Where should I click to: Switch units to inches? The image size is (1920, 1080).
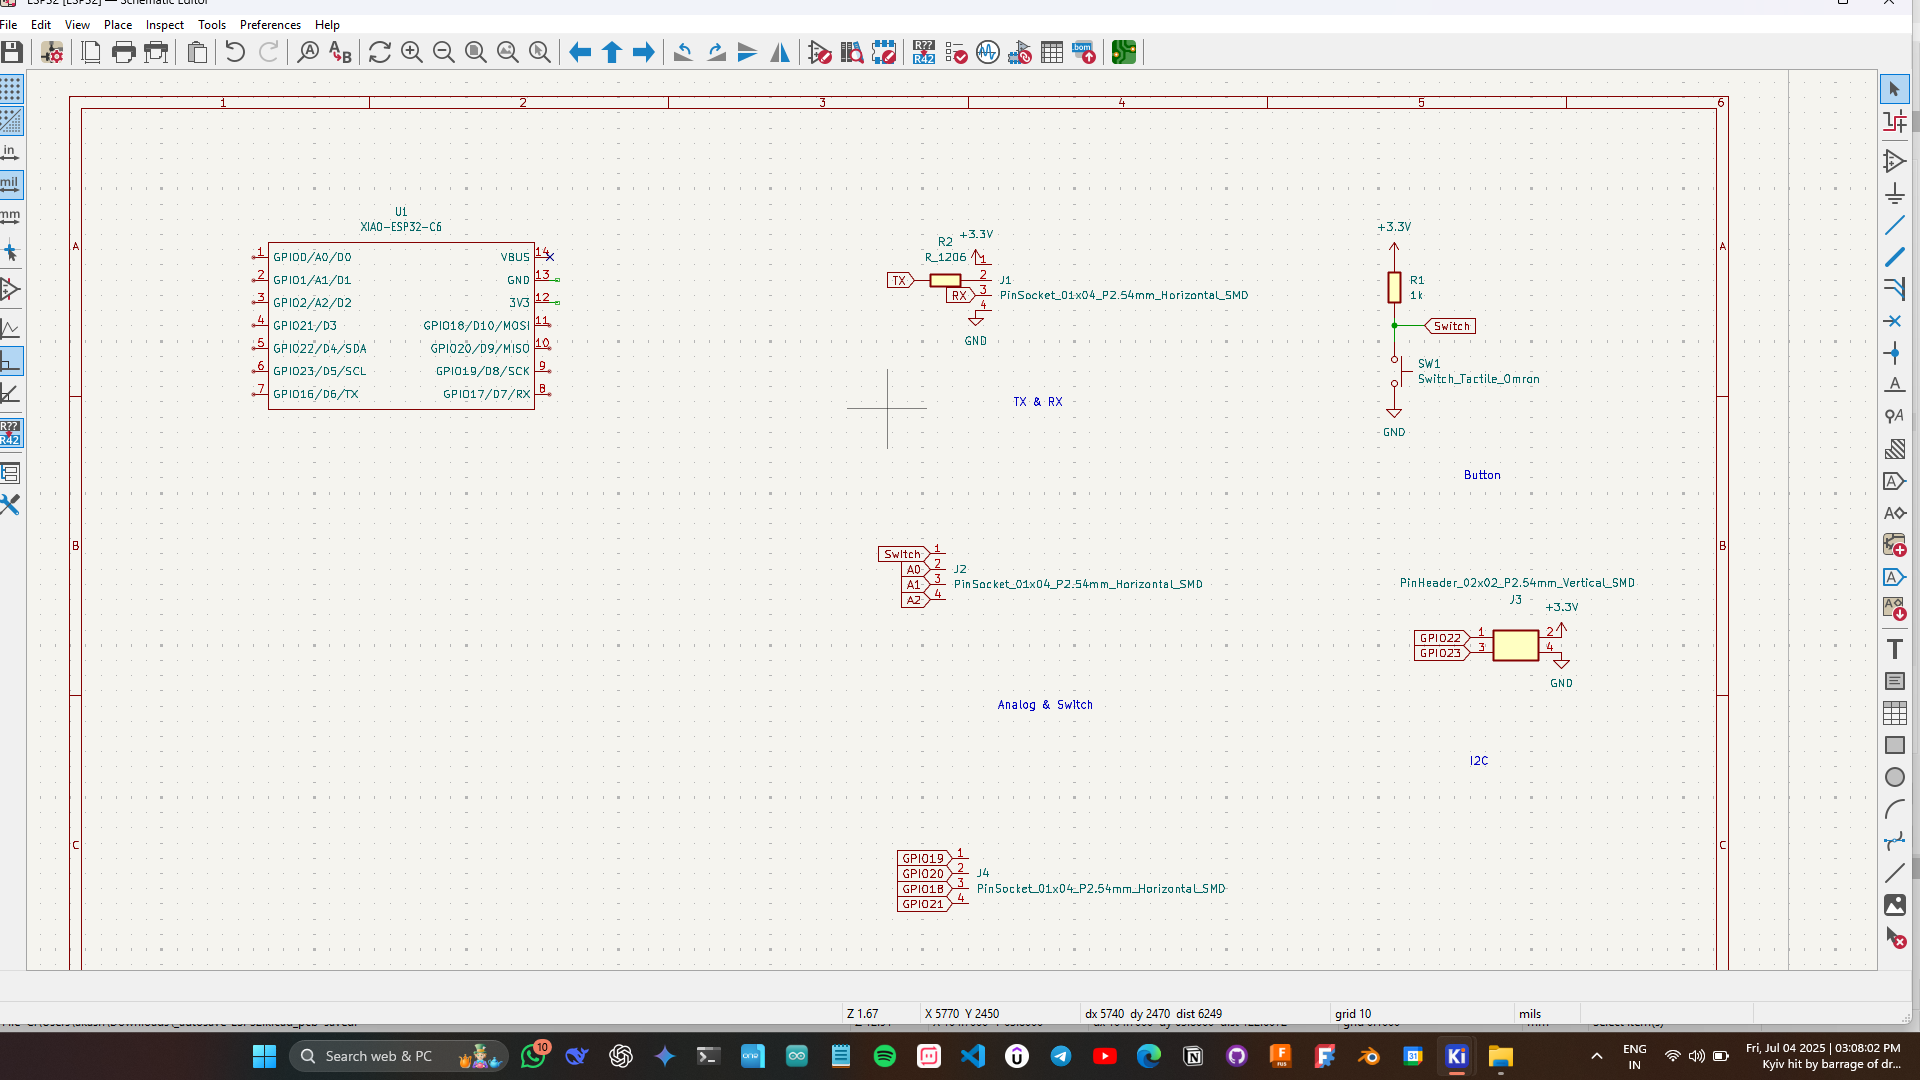point(11,153)
